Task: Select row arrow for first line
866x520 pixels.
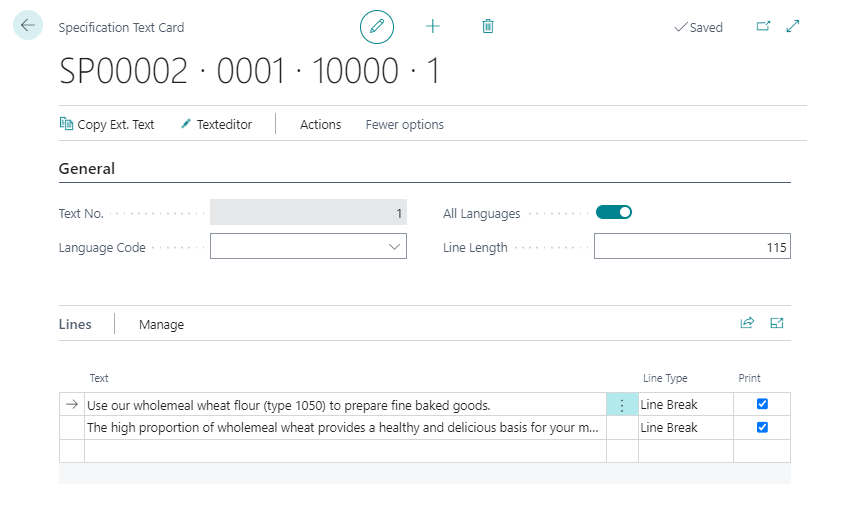Action: point(72,405)
